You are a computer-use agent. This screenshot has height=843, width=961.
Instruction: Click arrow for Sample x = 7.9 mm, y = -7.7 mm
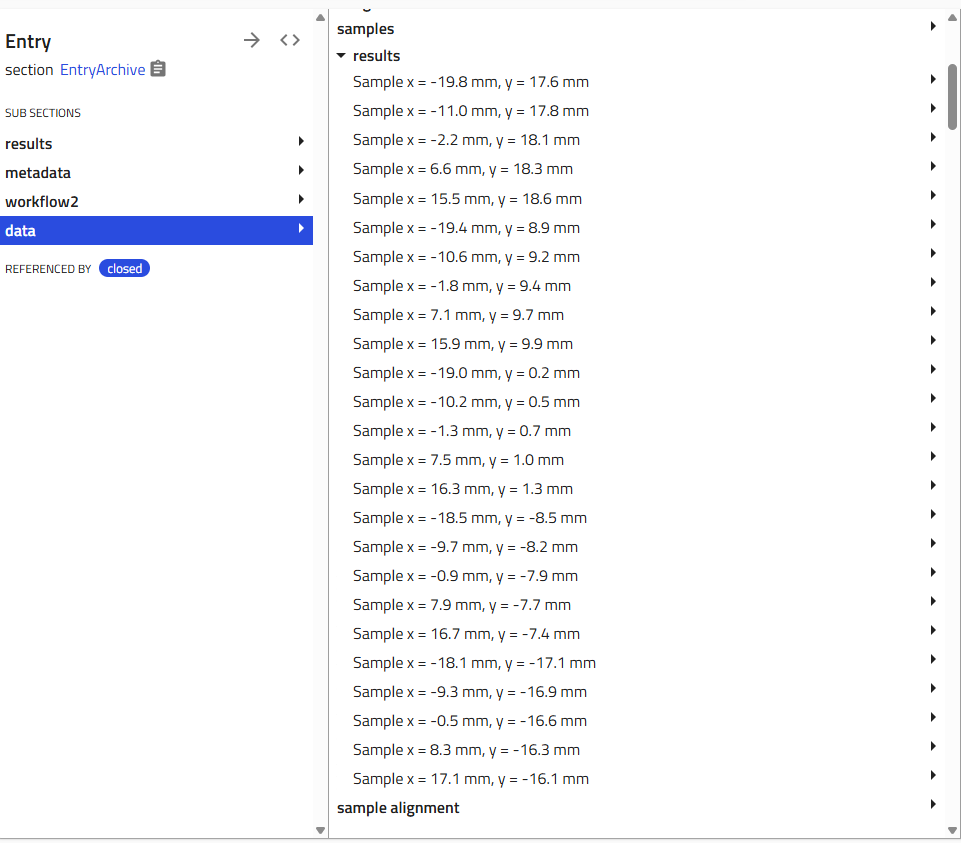coord(932,602)
